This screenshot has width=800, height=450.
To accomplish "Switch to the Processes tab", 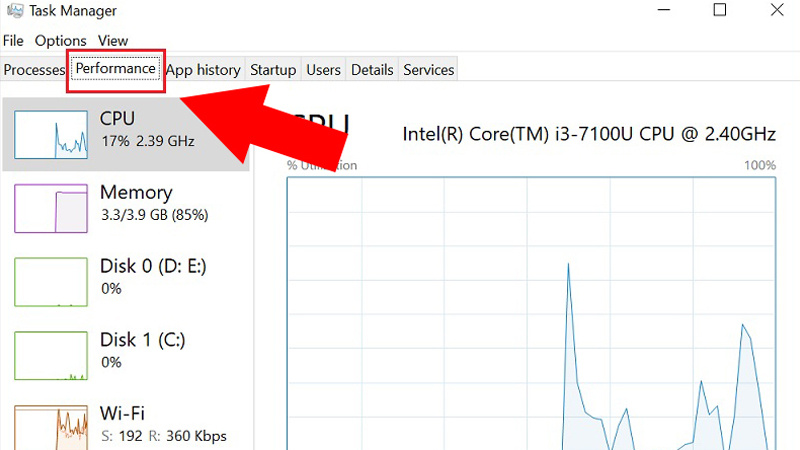I will click(35, 70).
